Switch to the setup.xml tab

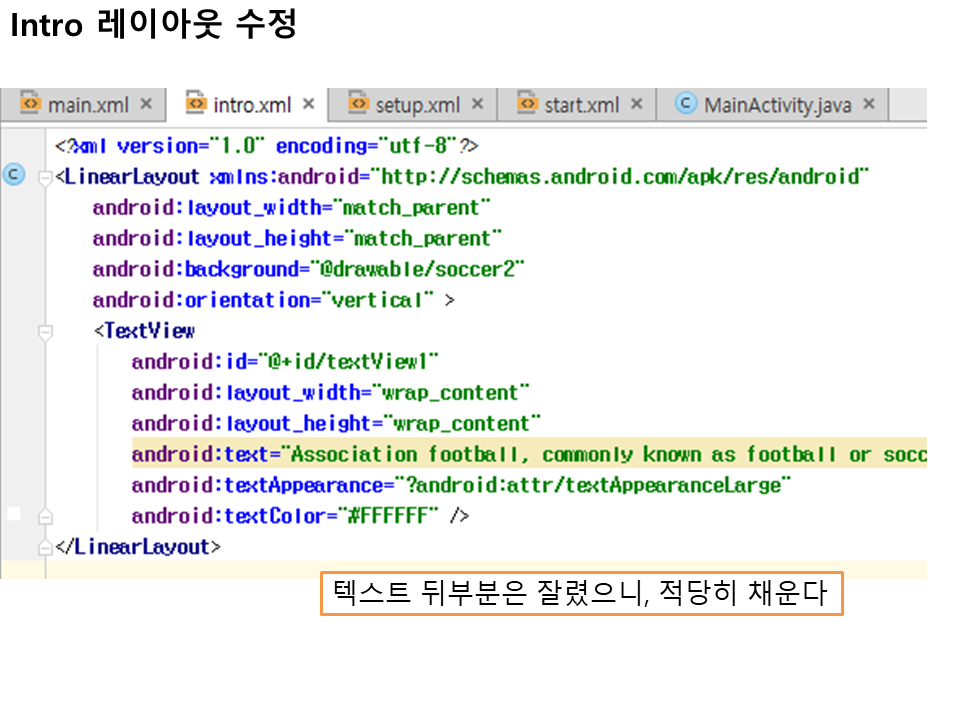pyautogui.click(x=417, y=105)
